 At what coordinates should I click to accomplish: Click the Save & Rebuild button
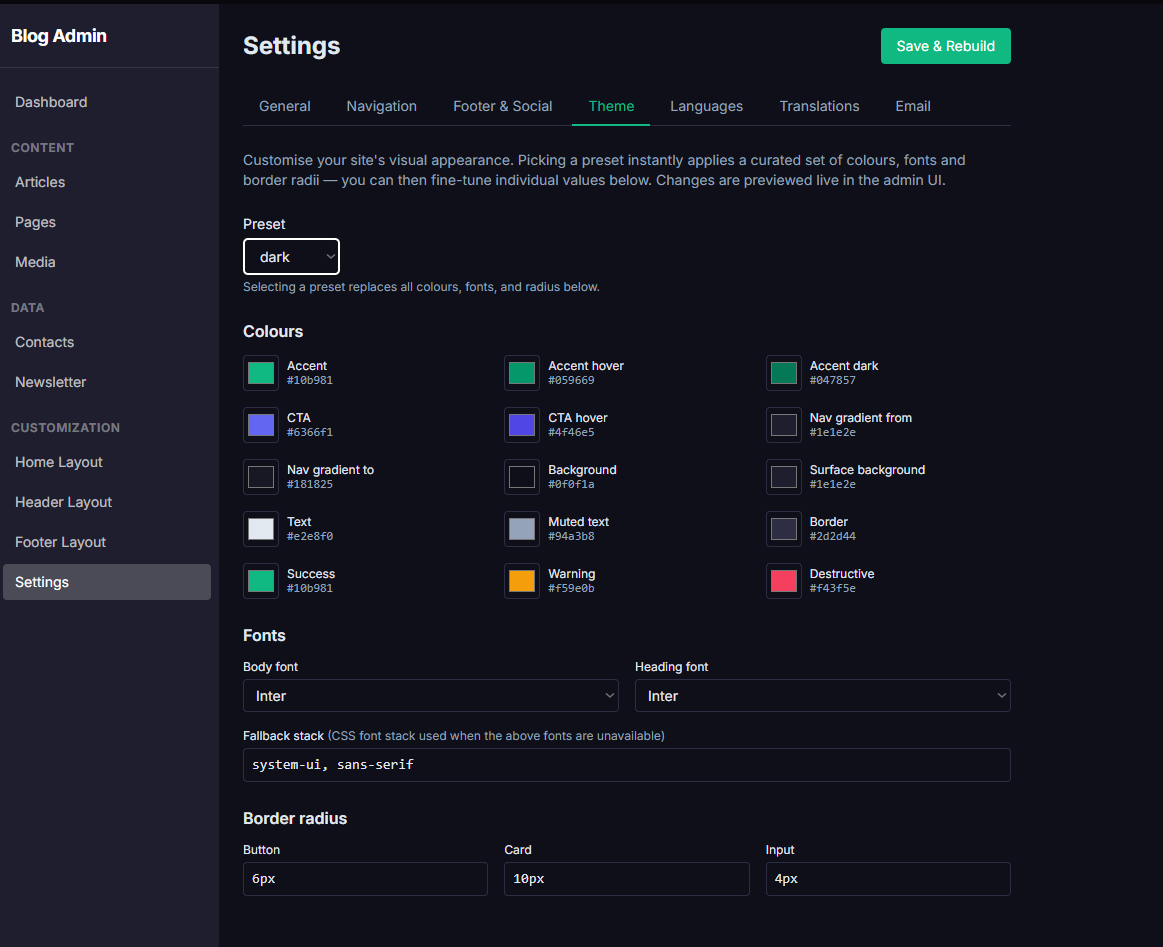[945, 46]
